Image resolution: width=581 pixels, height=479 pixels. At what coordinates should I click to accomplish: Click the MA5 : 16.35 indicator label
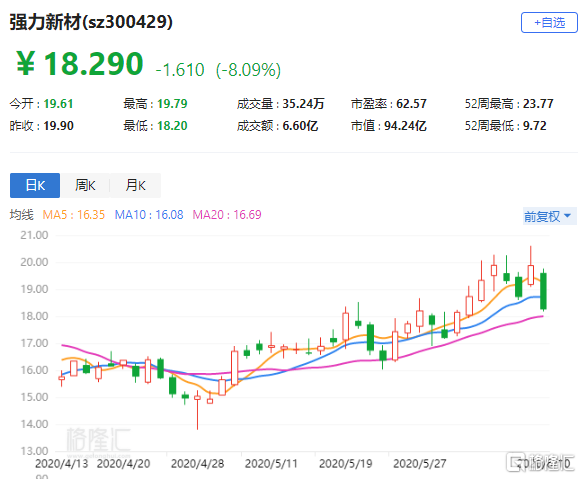[x=74, y=215]
